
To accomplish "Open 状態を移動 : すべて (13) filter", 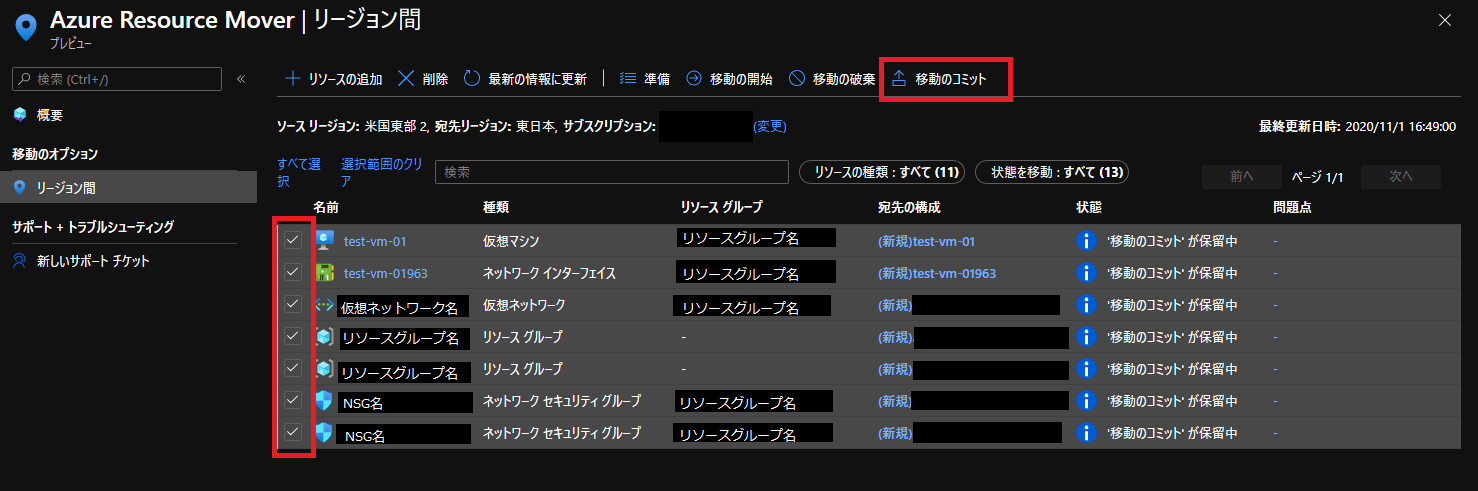I will pyautogui.click(x=1052, y=173).
